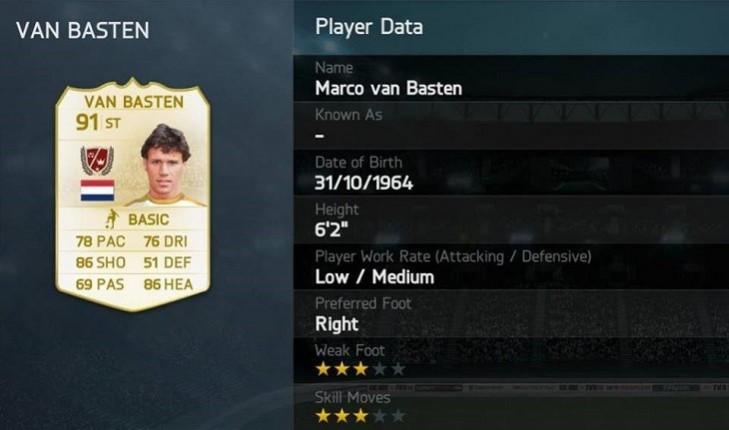Select the Date of Birth 31/10/1964 row
The width and height of the screenshot is (729, 430).
pyautogui.click(x=511, y=172)
